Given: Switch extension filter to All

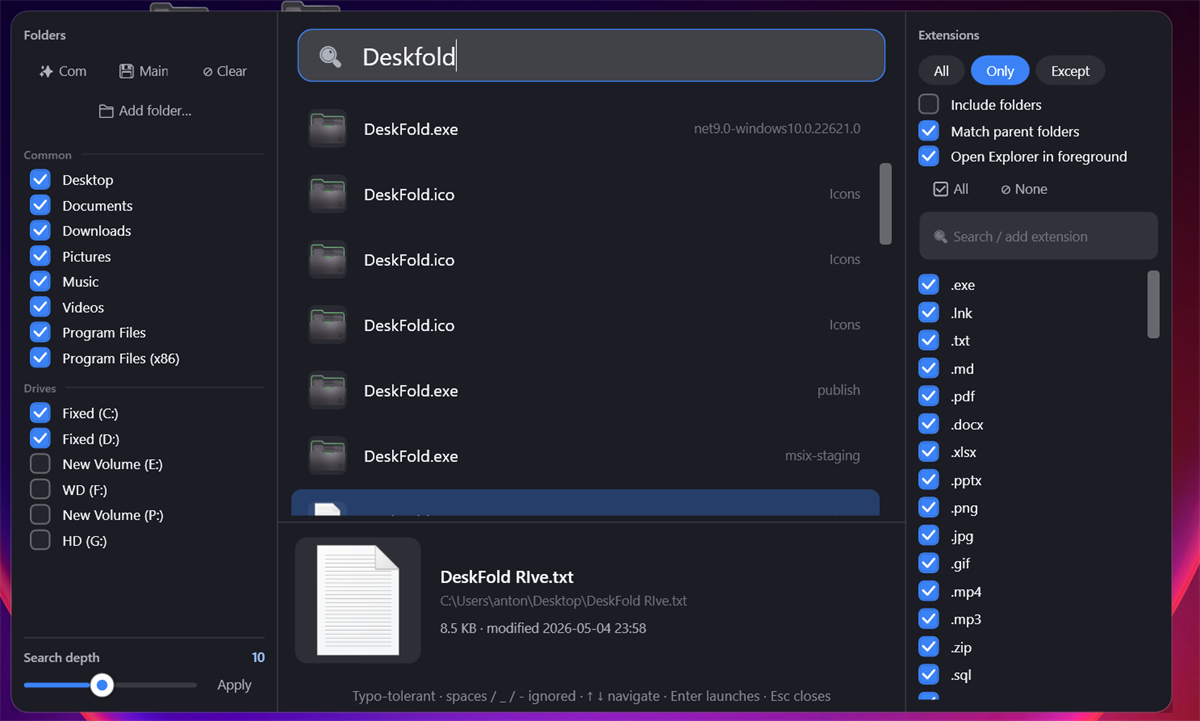Looking at the screenshot, I should (x=941, y=71).
